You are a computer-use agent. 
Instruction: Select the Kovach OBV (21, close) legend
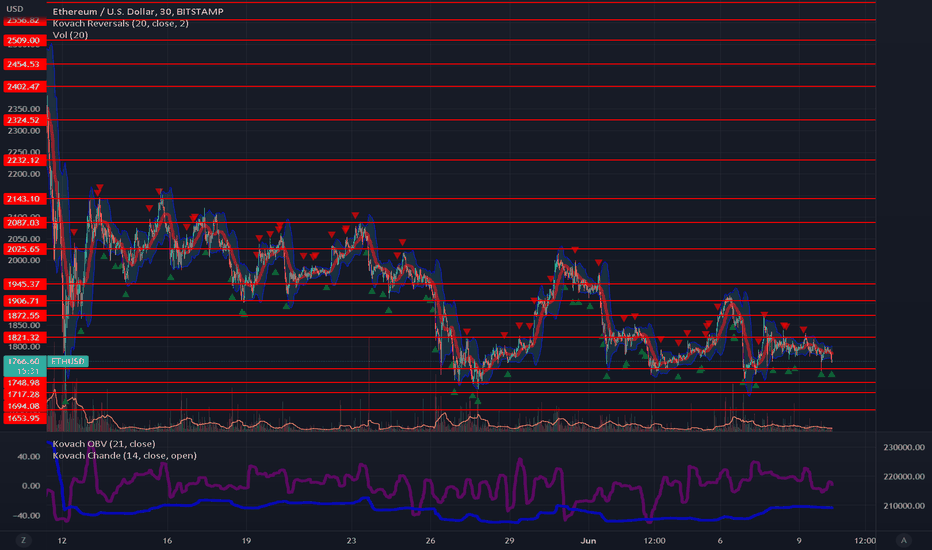104,444
